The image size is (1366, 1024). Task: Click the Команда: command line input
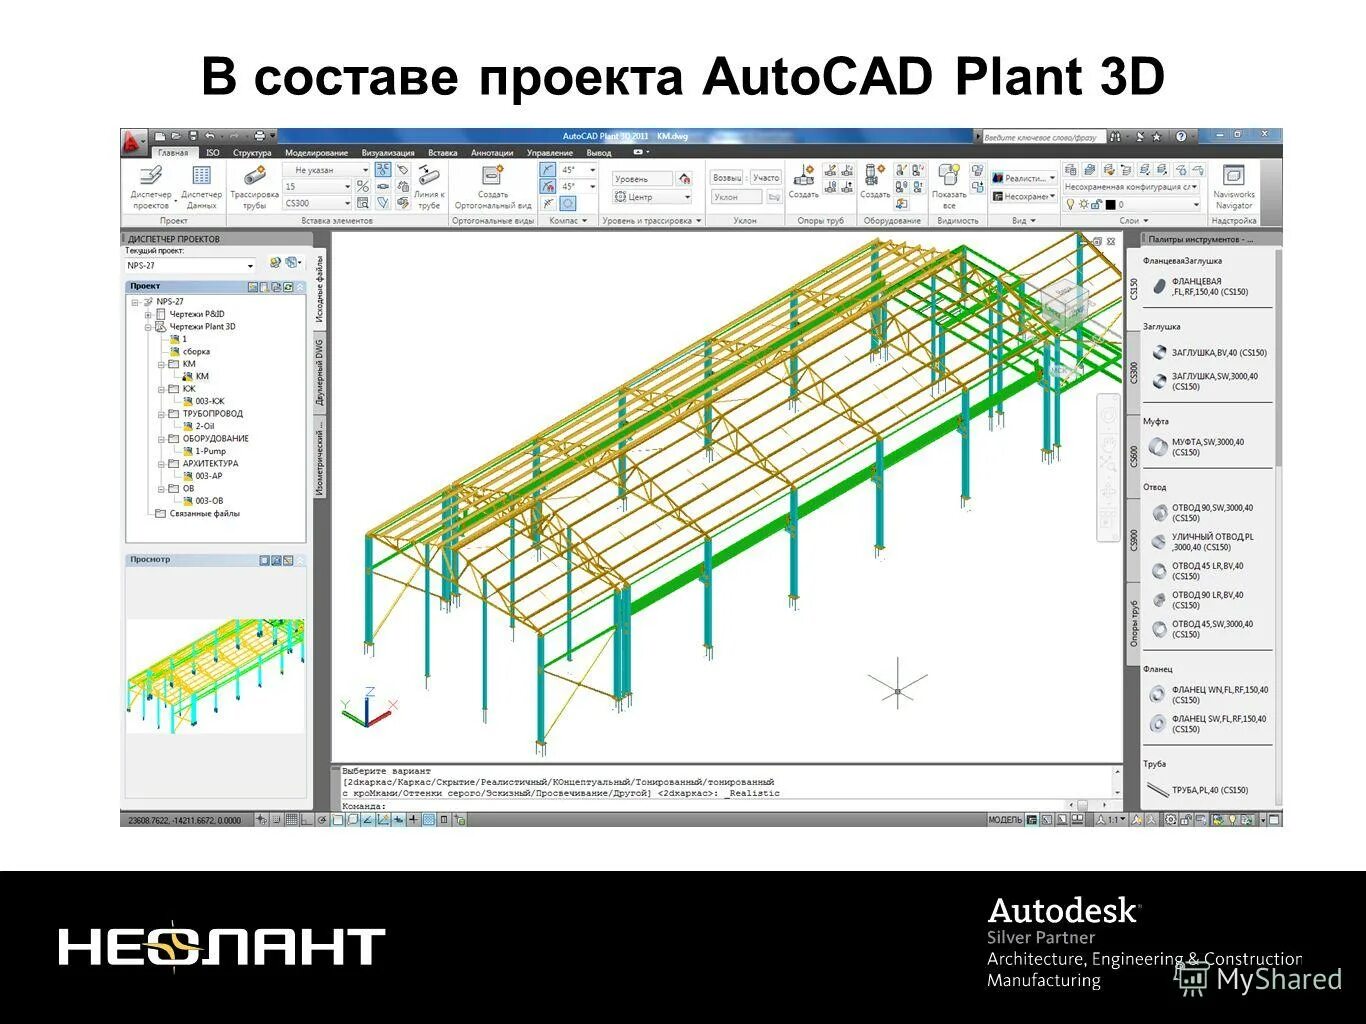700,805
